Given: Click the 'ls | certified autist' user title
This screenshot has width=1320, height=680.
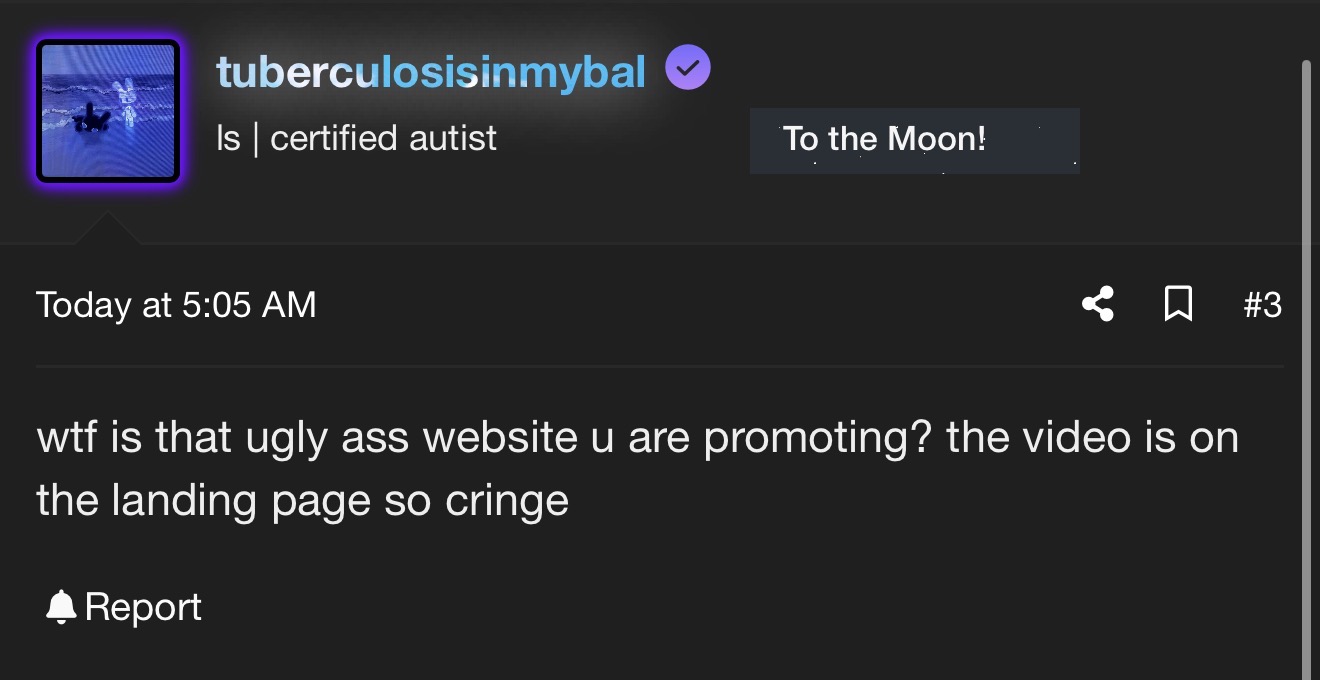Looking at the screenshot, I should pyautogui.click(x=356, y=138).
